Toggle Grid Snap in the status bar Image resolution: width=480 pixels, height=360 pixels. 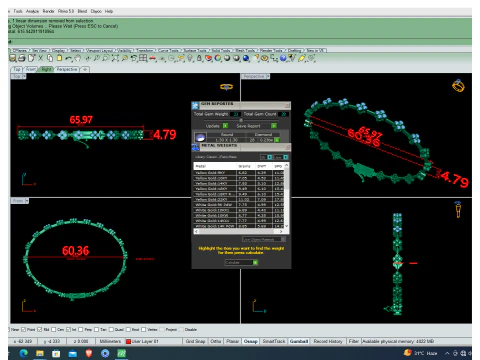(x=195, y=341)
